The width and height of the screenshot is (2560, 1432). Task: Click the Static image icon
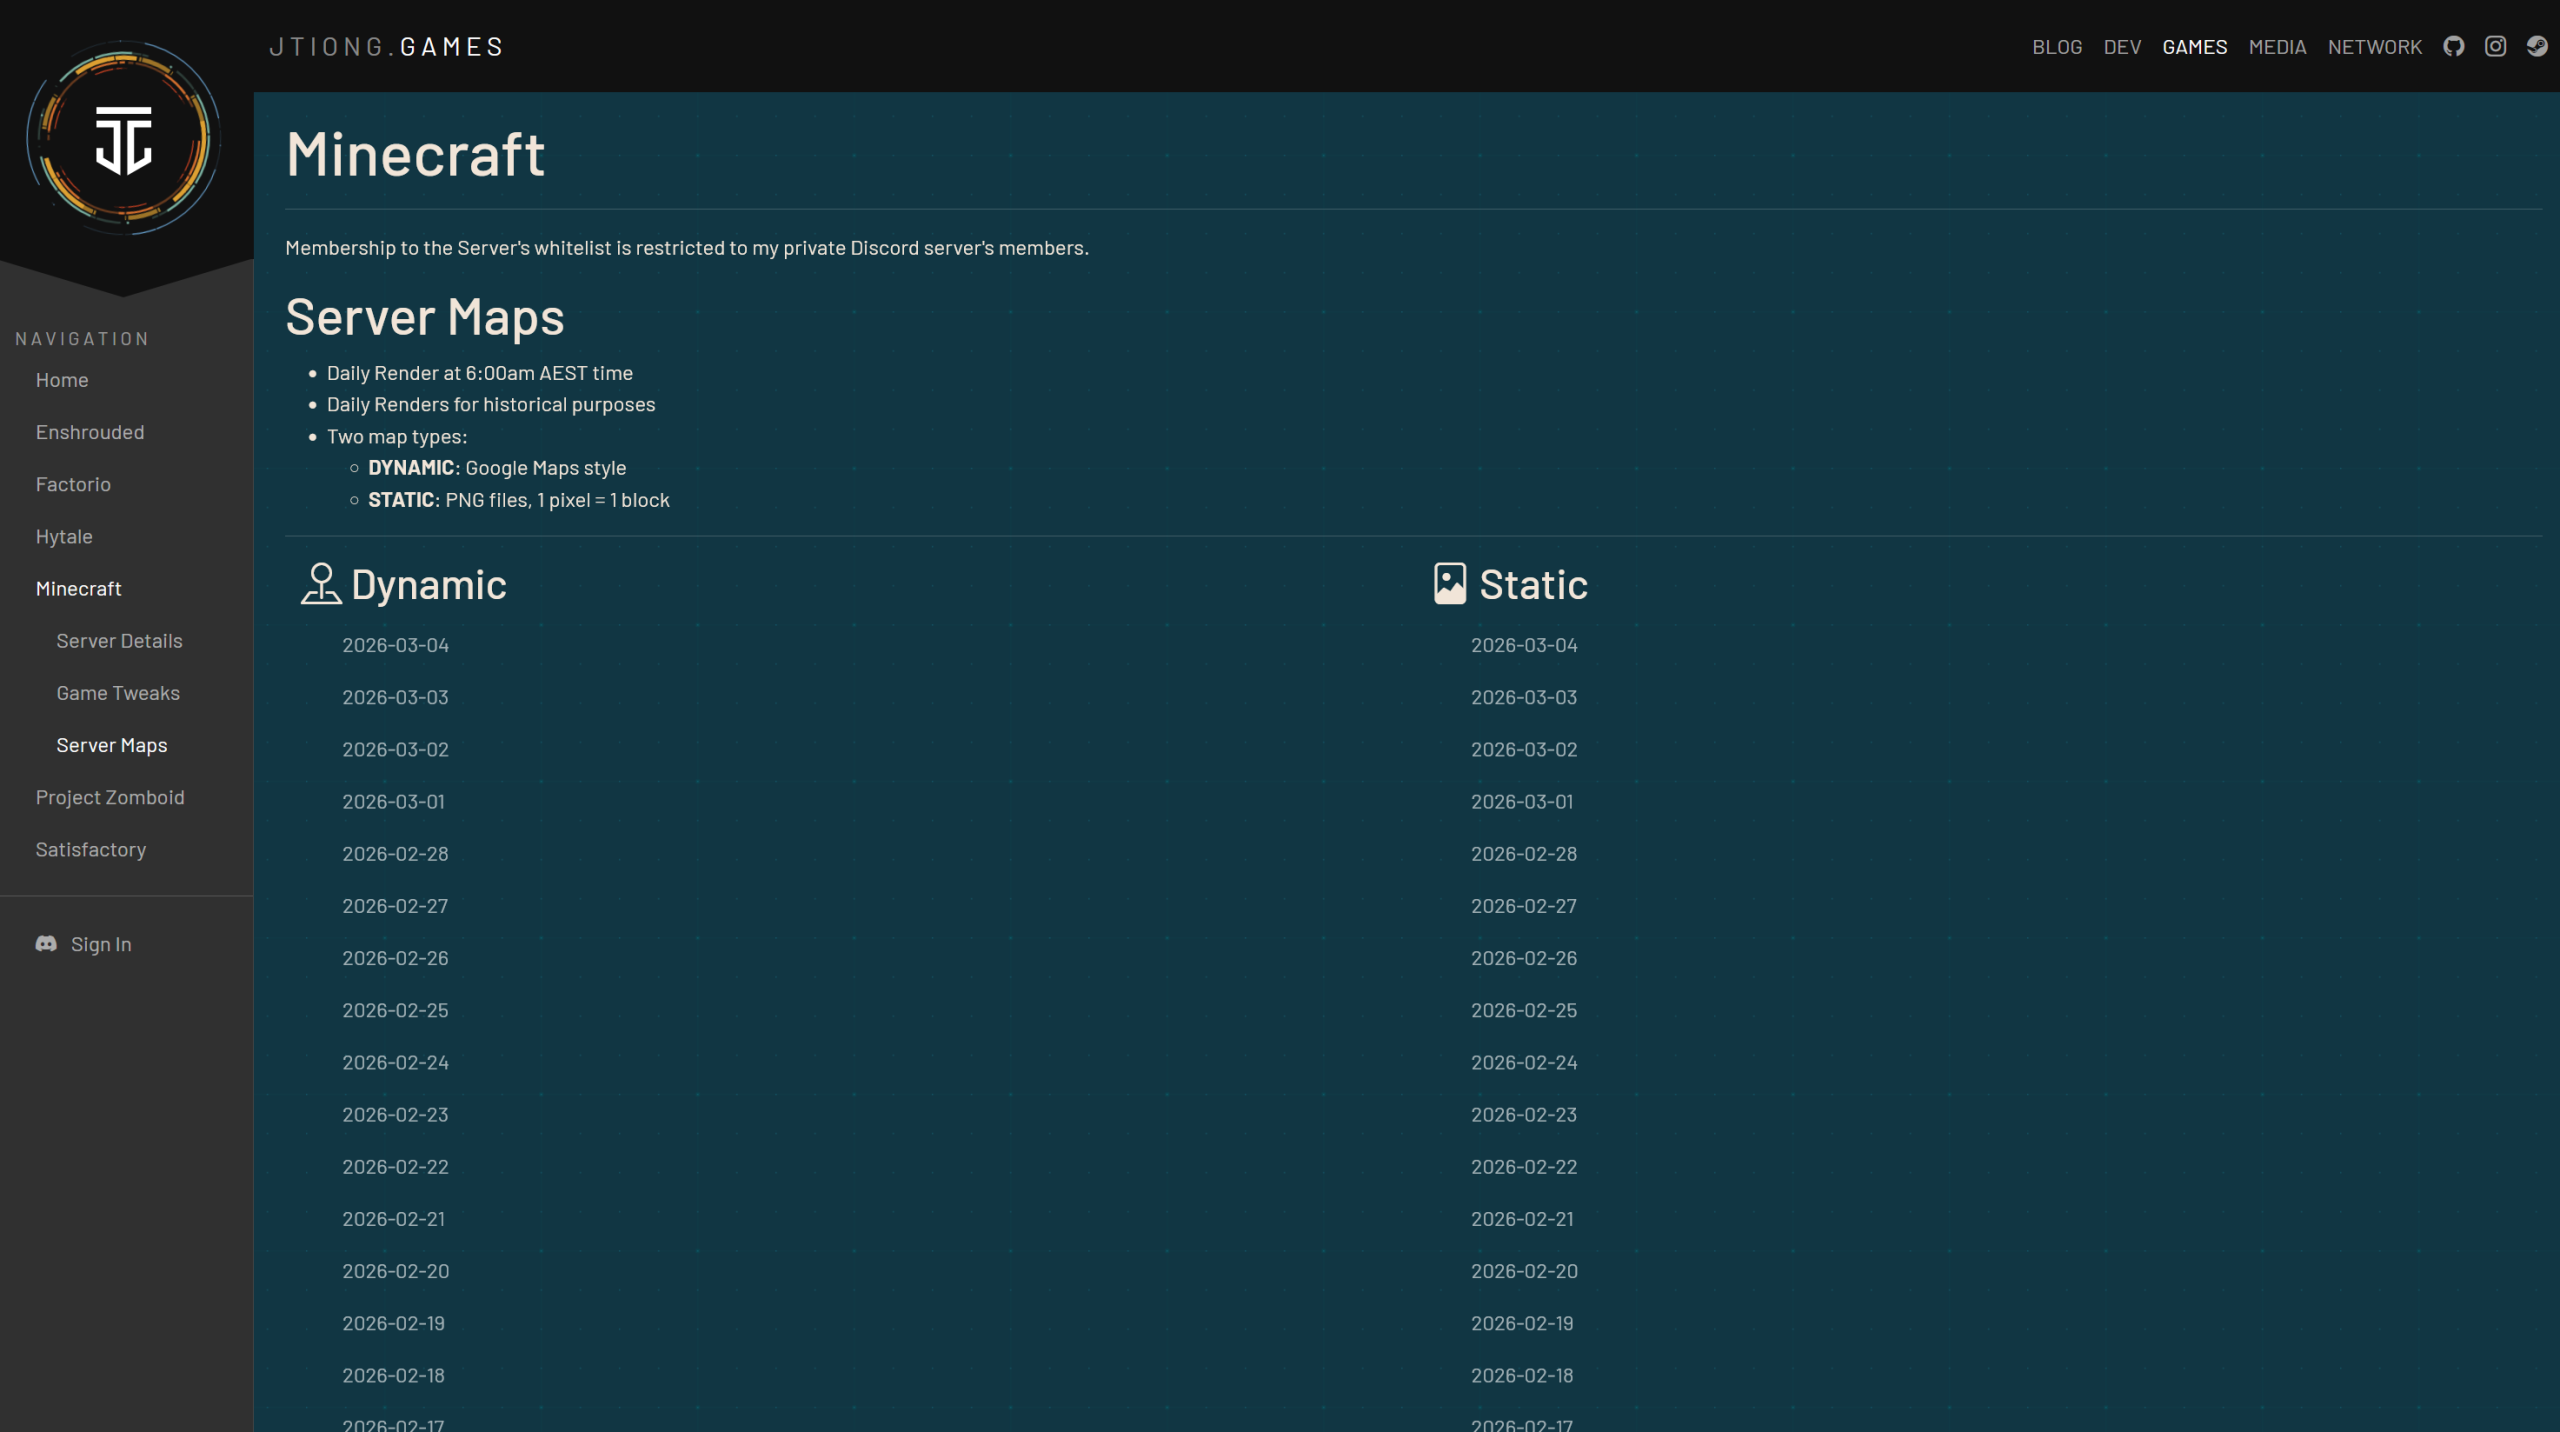1449,584
